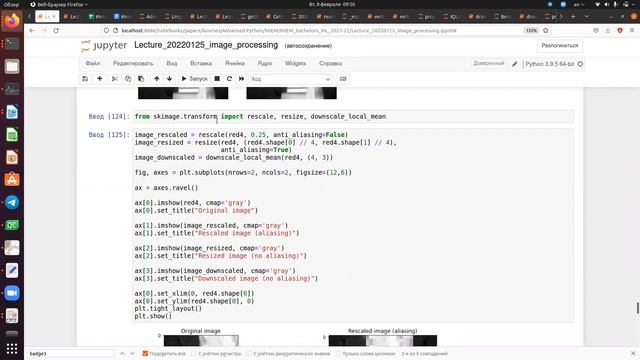Image resolution: width=640 pixels, height=360 pixels.
Task: Open the Ядро menu
Action: click(264, 63)
